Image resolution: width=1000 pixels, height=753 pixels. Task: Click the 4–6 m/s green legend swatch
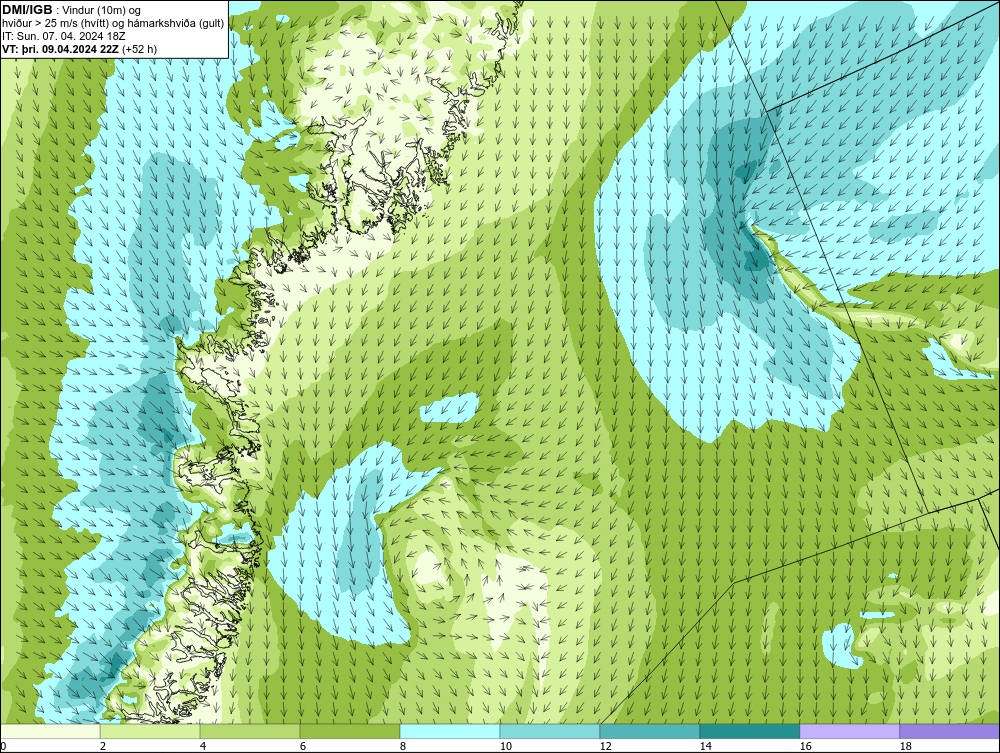pyautogui.click(x=250, y=731)
